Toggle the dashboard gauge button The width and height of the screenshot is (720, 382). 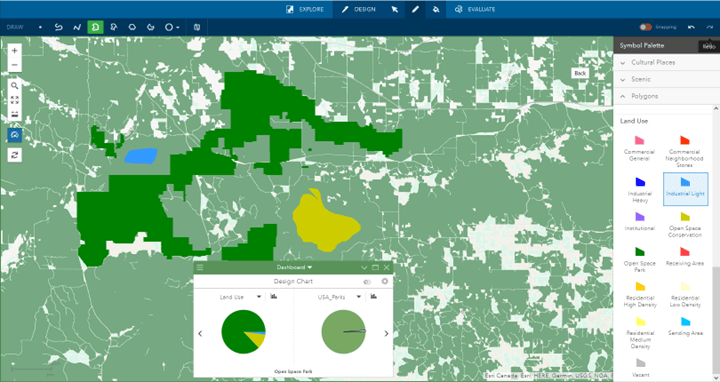point(14,135)
